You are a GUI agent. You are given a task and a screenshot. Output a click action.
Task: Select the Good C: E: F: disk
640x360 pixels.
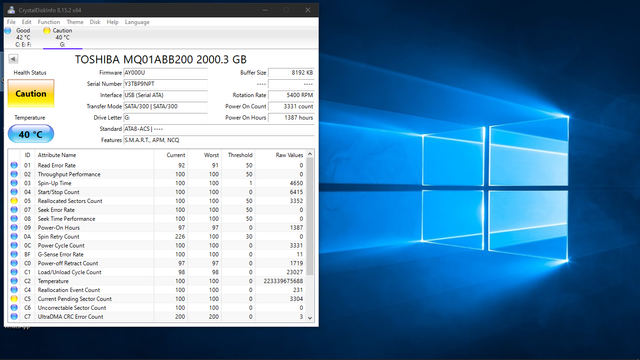[x=23, y=37]
